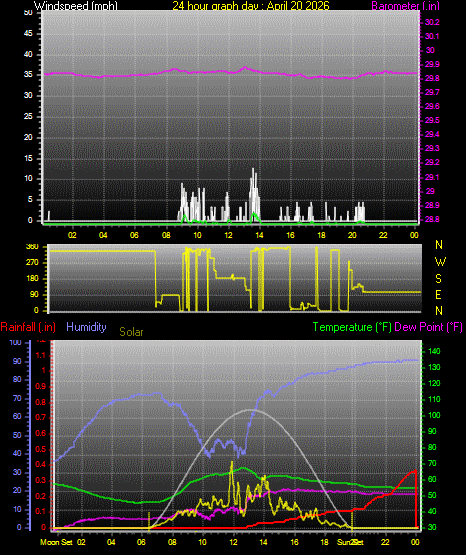The width and height of the screenshot is (466, 555).
Task: Select the Humidity legend label
Action: (86, 327)
